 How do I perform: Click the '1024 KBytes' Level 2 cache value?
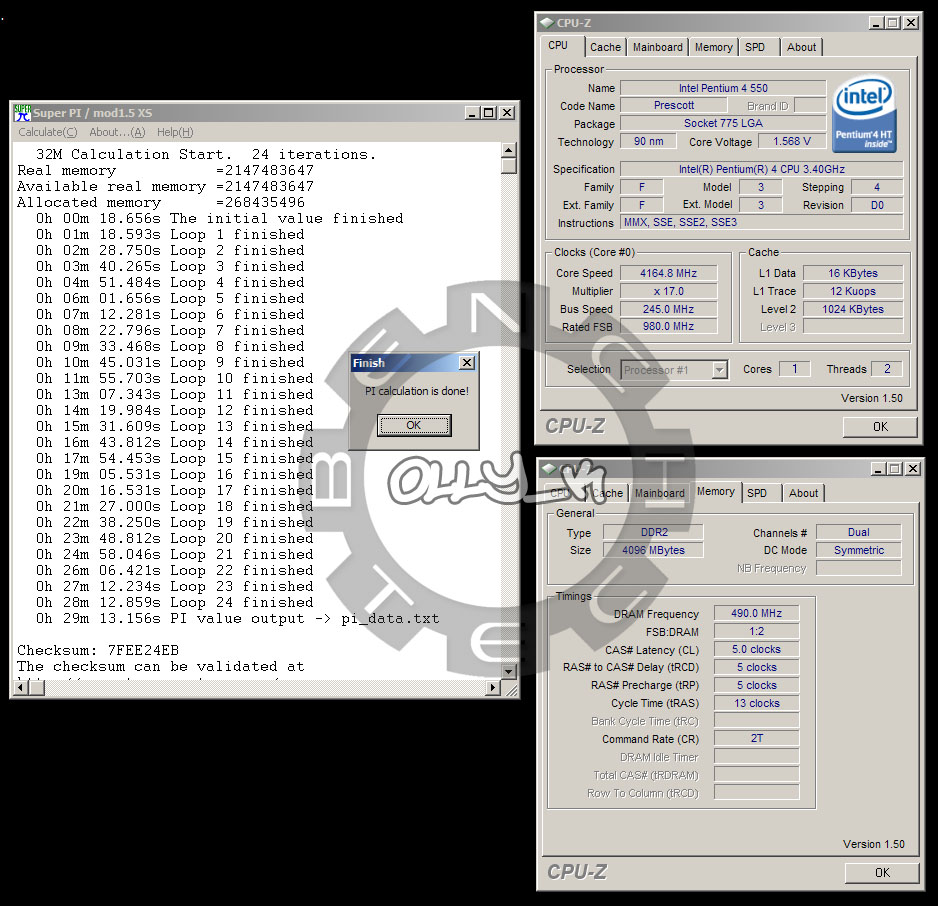(x=852, y=309)
